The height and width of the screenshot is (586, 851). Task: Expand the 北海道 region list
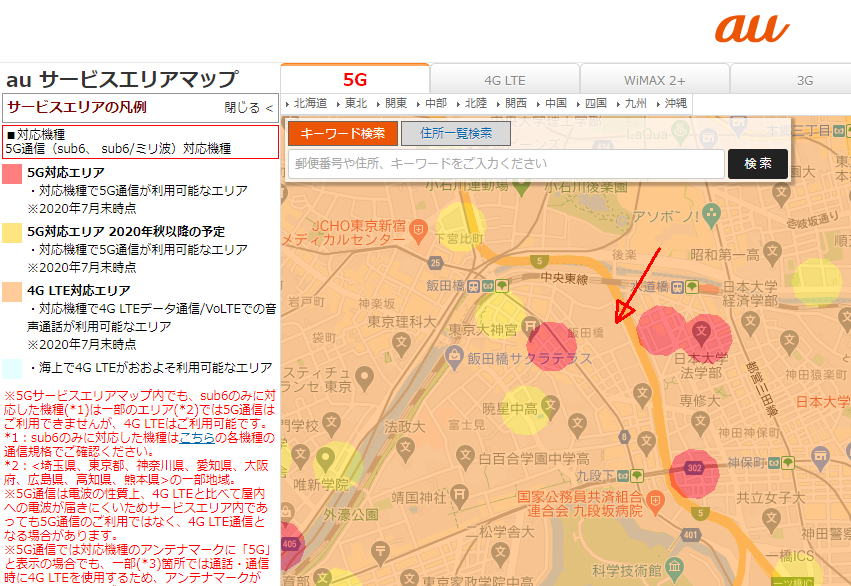coord(310,103)
